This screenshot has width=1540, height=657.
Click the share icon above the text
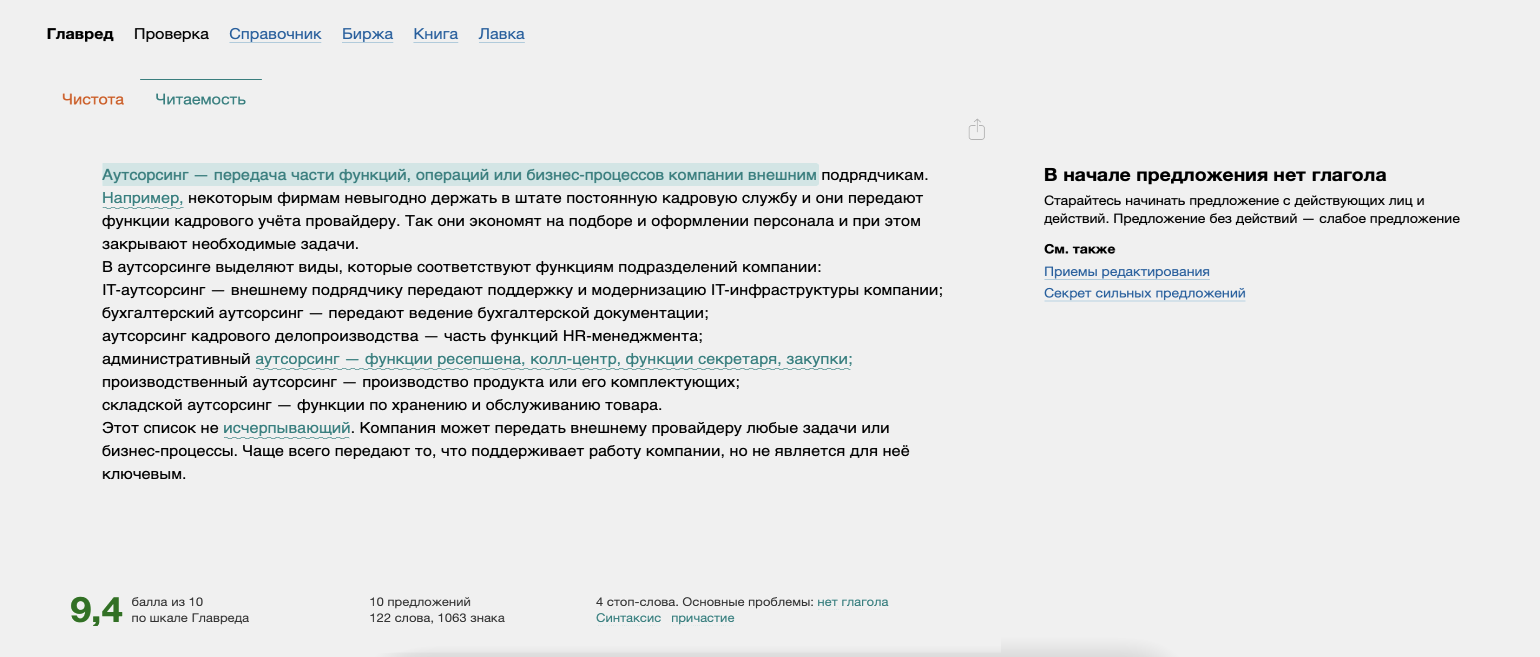coord(977,130)
